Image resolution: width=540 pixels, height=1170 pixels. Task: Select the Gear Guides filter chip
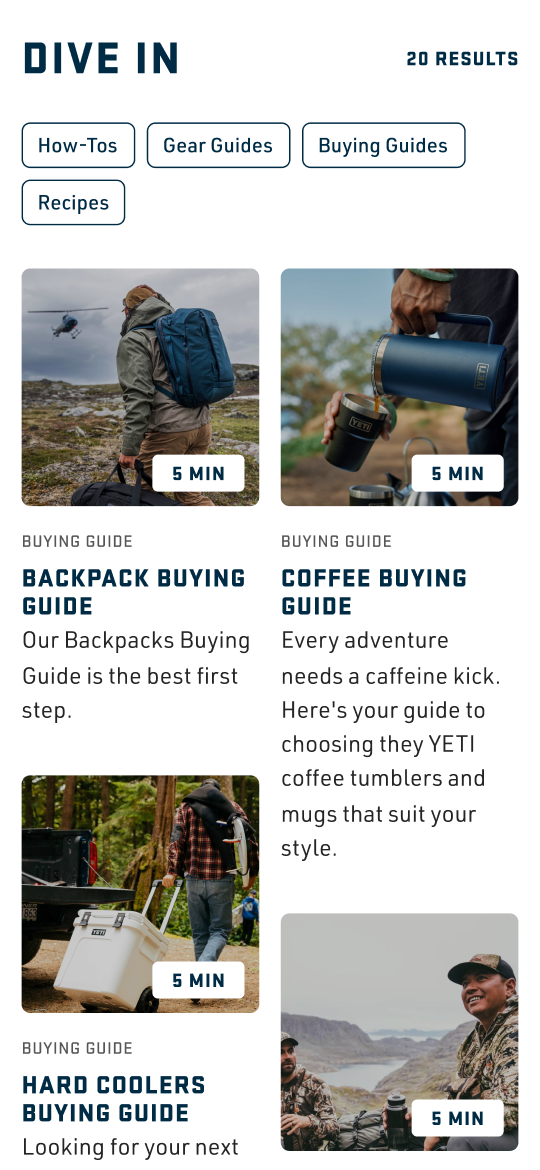click(218, 145)
